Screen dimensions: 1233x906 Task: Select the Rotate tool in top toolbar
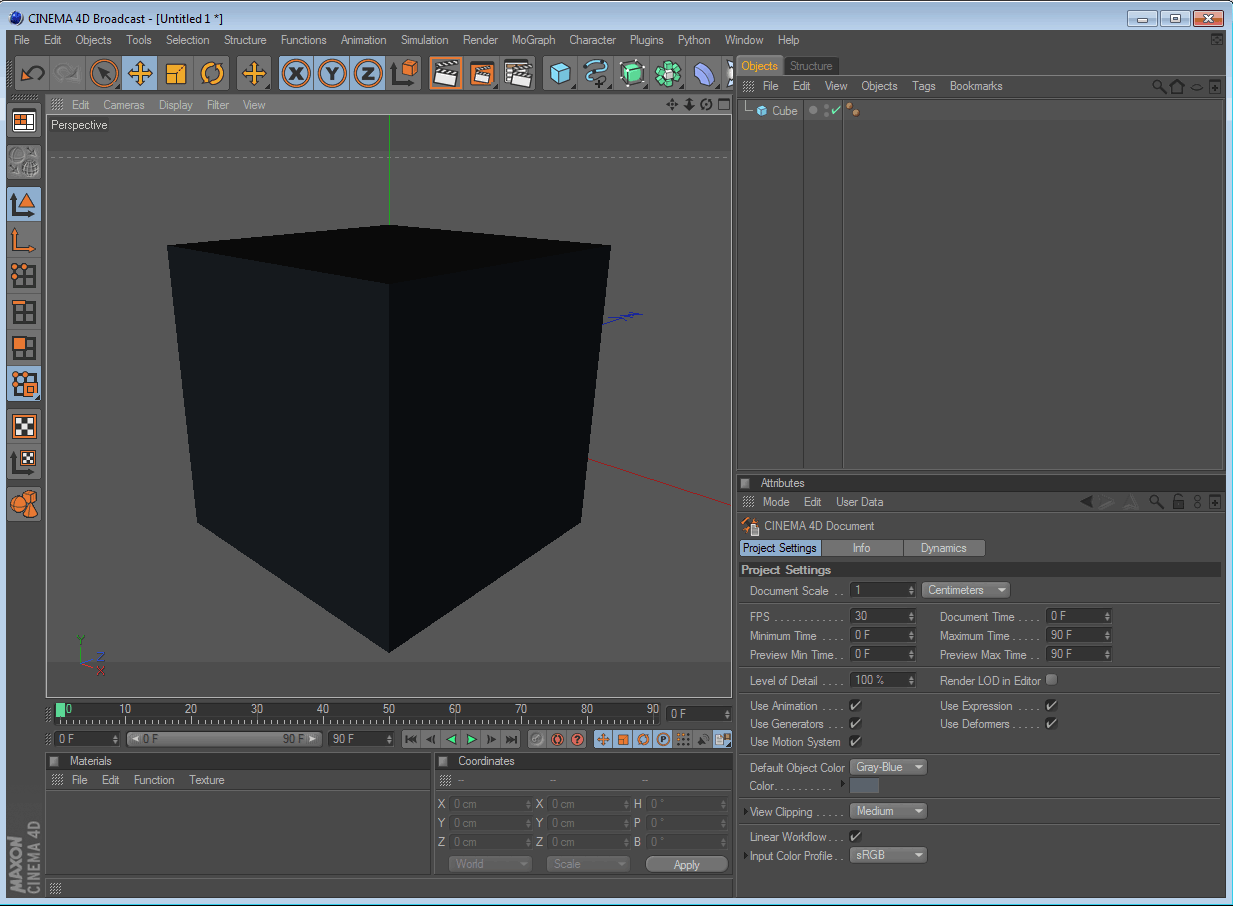pyautogui.click(x=212, y=73)
